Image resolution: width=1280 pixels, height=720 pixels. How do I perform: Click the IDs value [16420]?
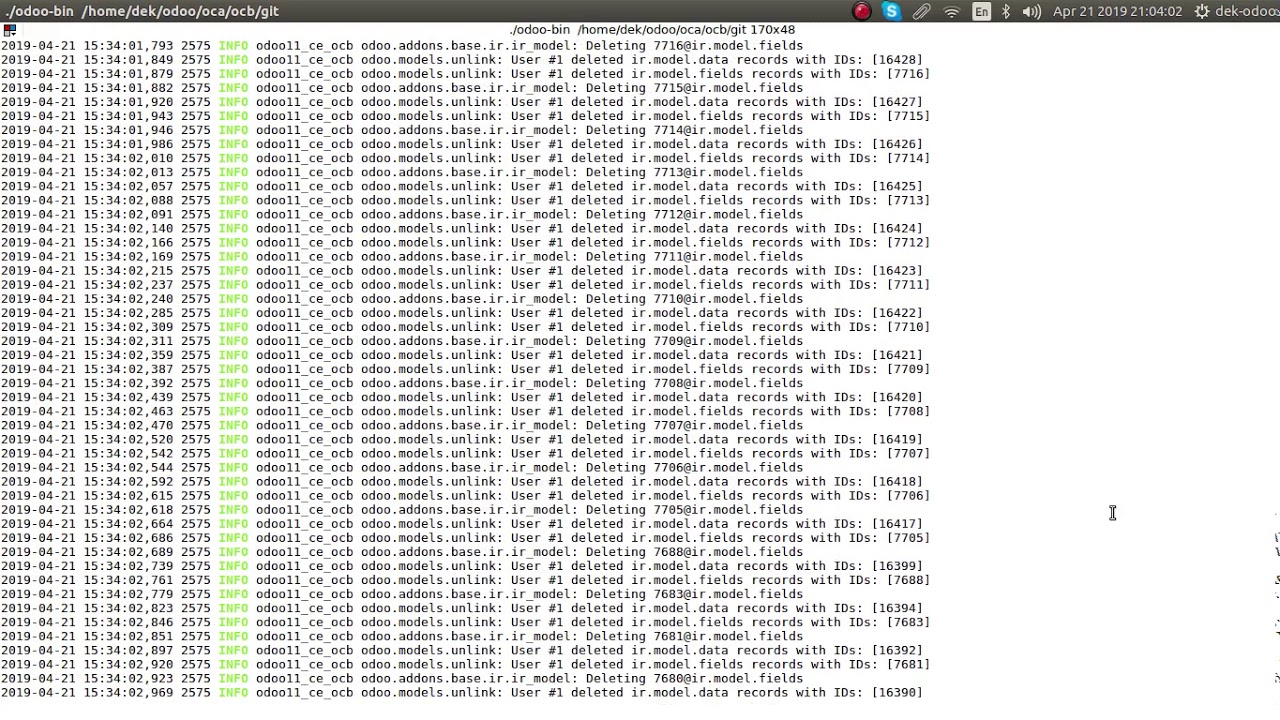pos(897,397)
